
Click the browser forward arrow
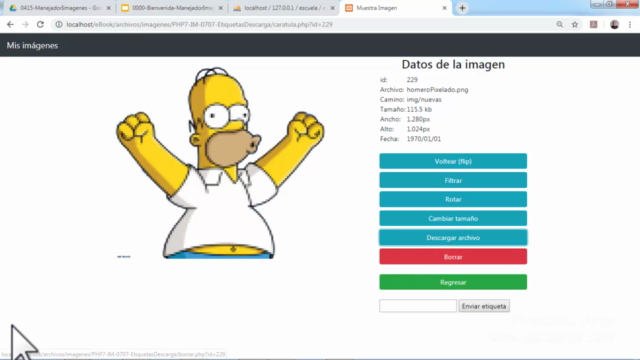click(x=25, y=24)
